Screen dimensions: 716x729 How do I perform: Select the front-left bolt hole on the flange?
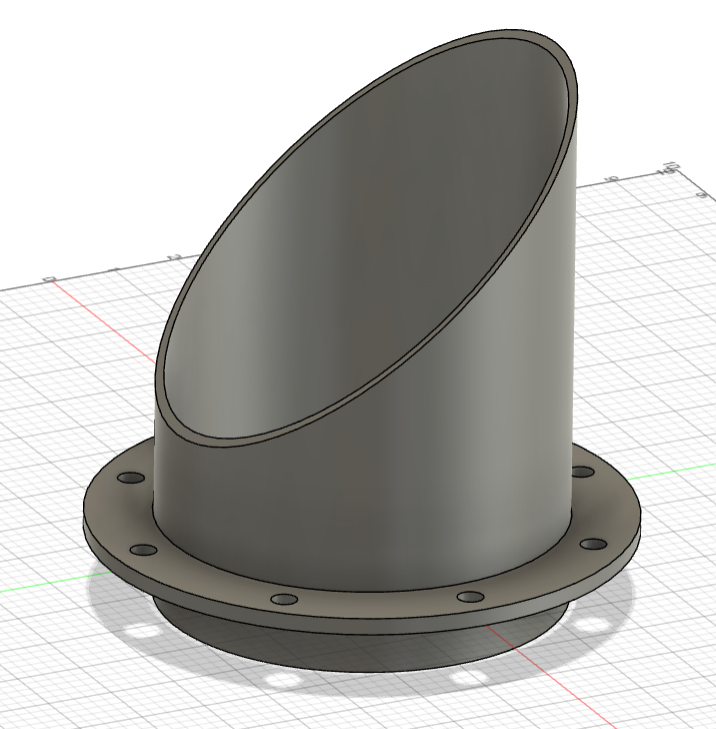point(284,599)
